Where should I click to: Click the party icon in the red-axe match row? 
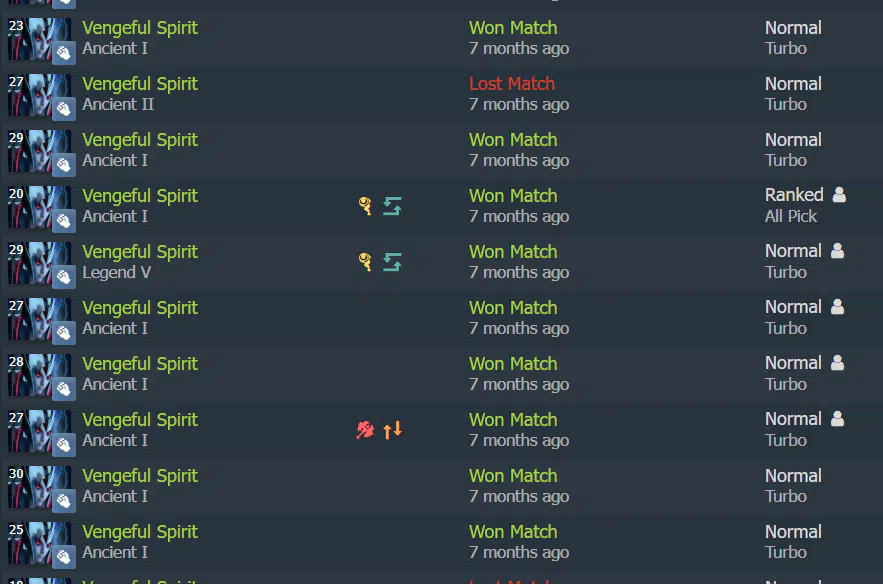[x=837, y=418]
